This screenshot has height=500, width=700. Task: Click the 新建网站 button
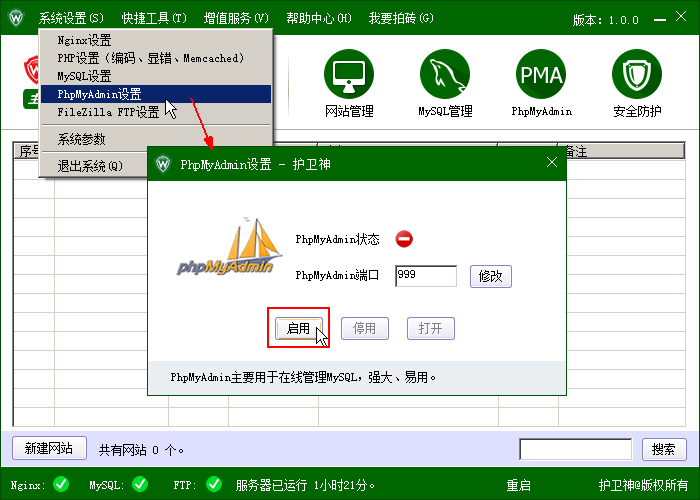click(x=49, y=448)
